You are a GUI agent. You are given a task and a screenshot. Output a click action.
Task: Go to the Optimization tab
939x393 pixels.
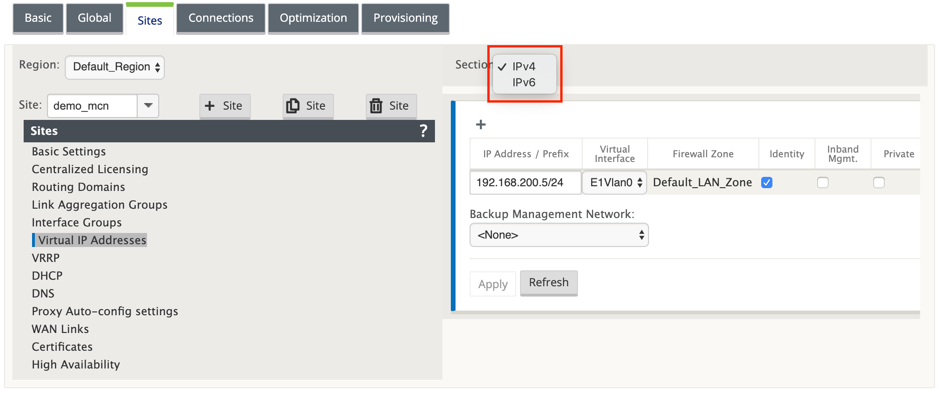pos(313,19)
